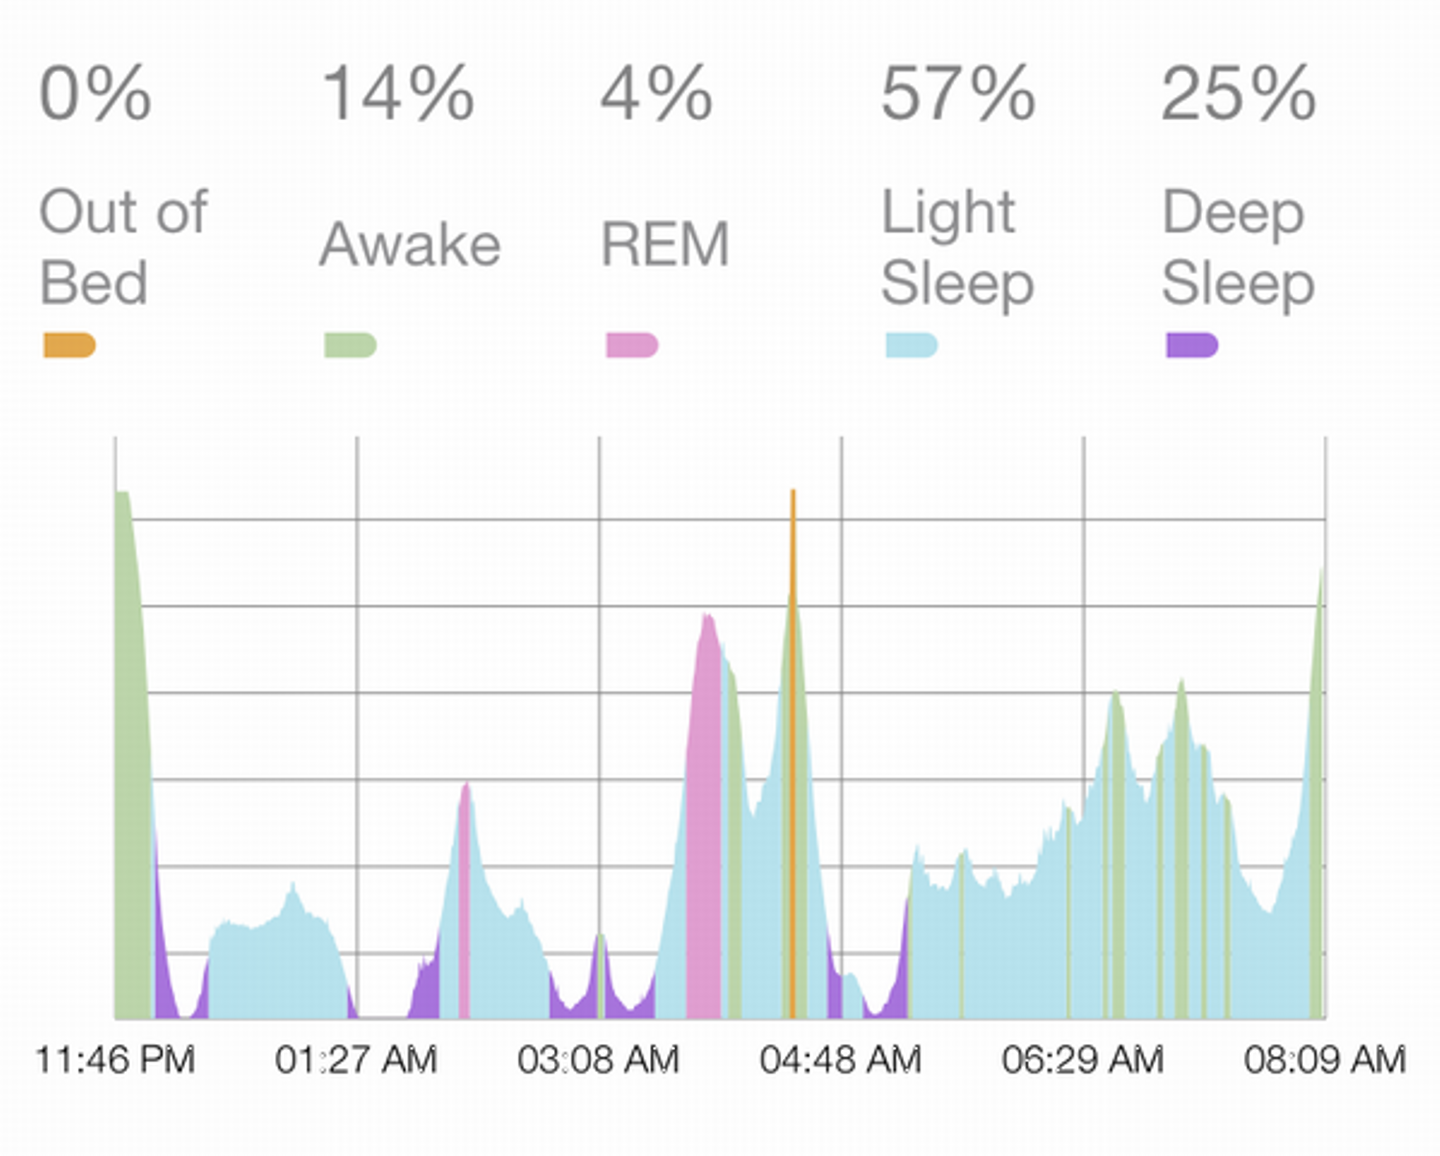Select the pink REM legend swatch

point(632,345)
